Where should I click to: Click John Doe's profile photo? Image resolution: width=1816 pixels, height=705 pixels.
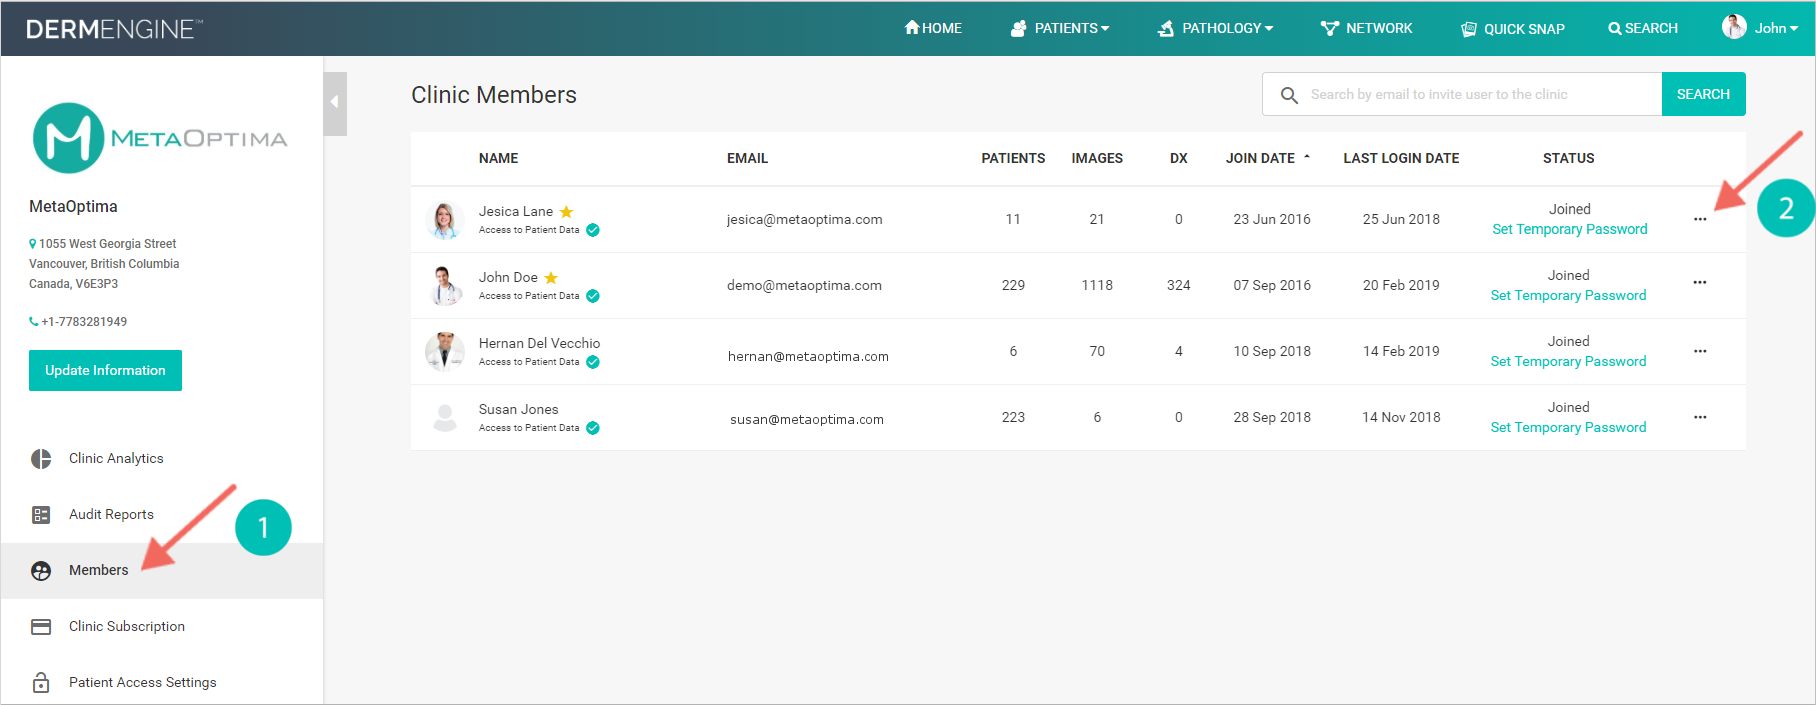445,286
